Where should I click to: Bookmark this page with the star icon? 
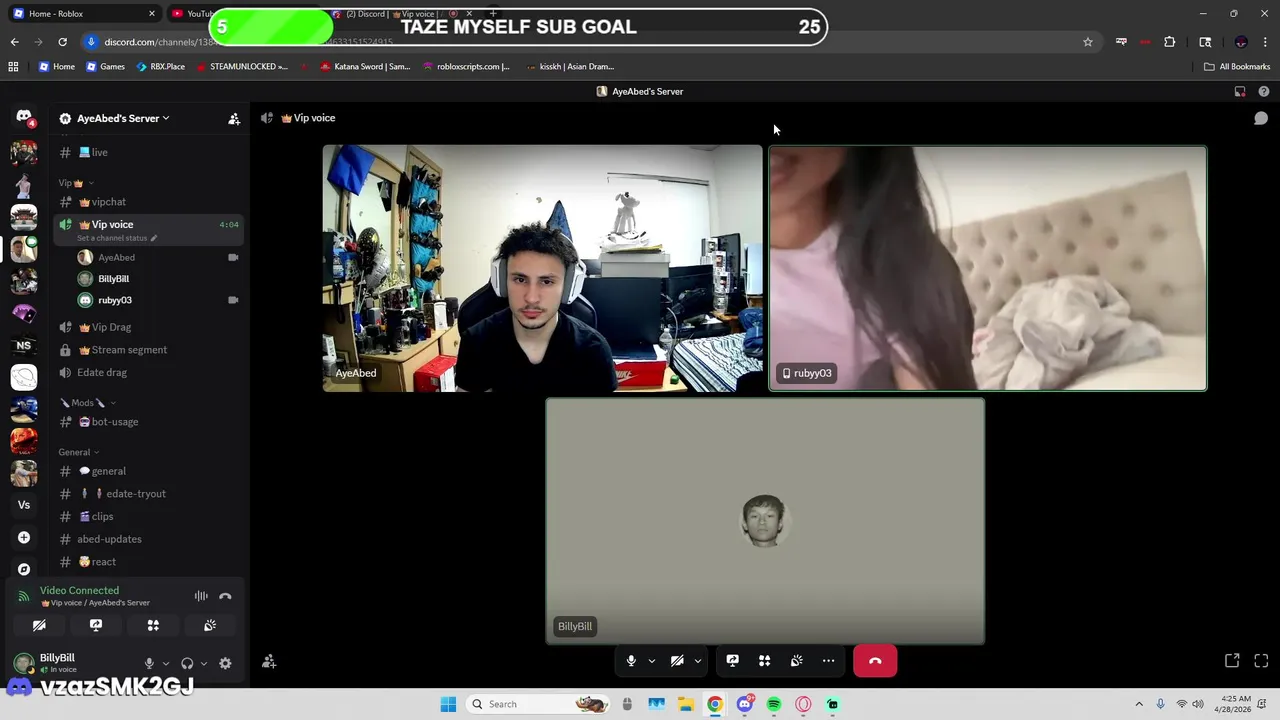point(1088,42)
